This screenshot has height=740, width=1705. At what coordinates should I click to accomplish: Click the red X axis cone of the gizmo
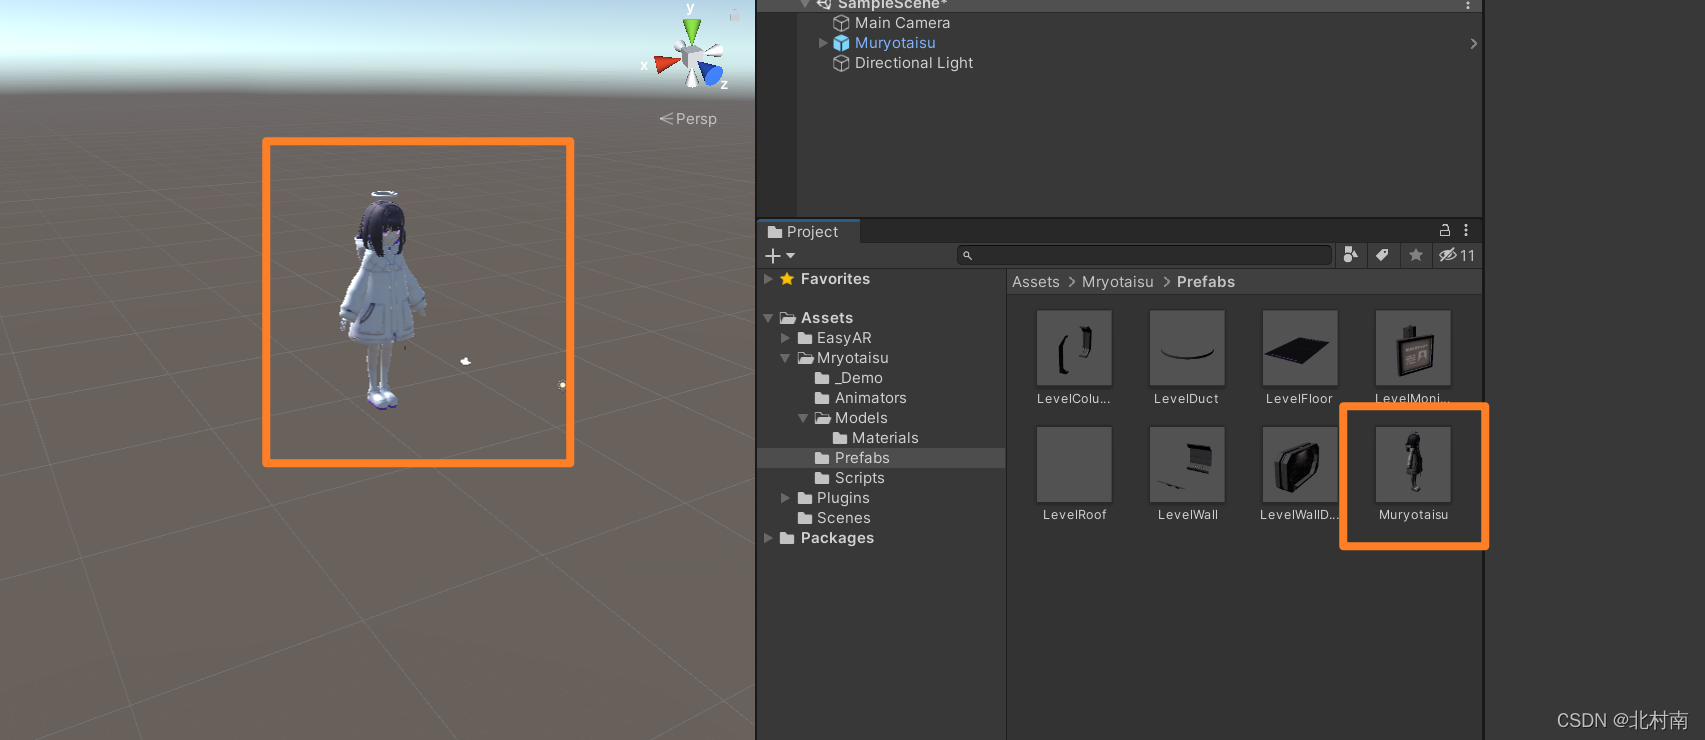[666, 64]
